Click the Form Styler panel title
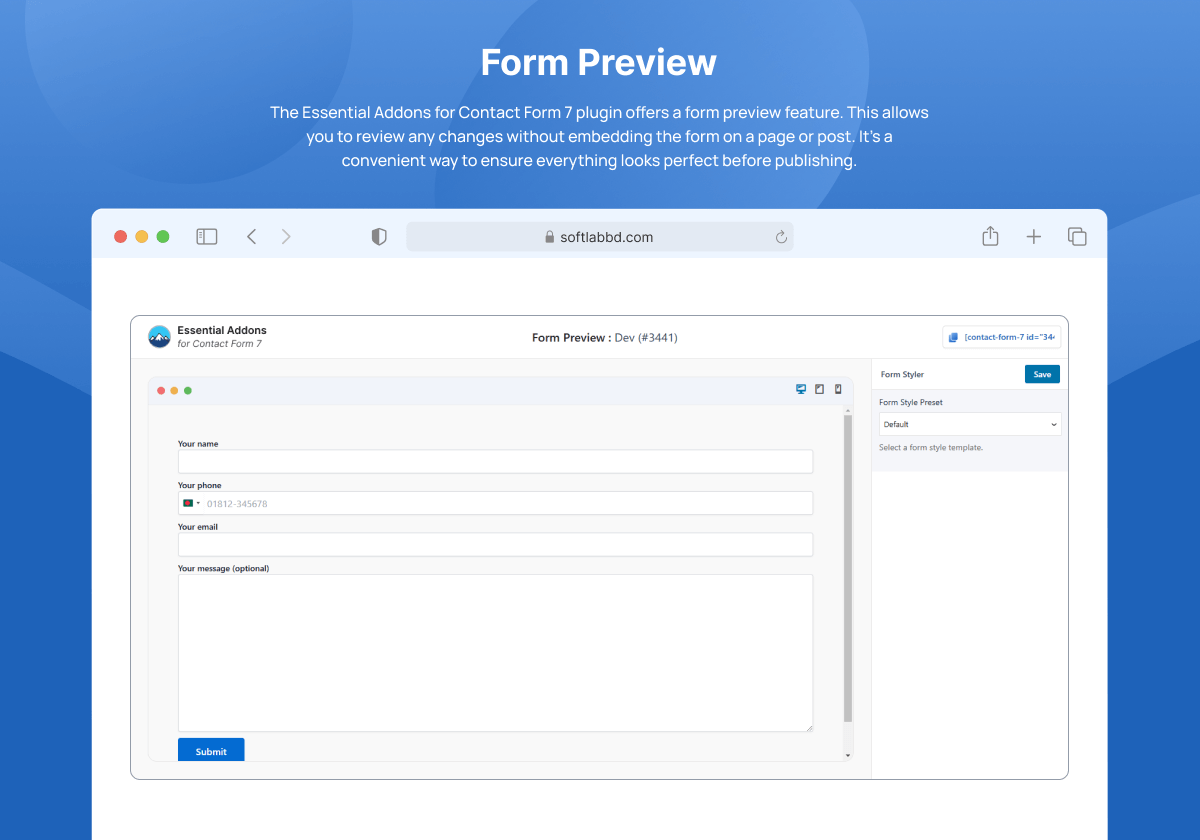Image resolution: width=1200 pixels, height=840 pixels. coord(902,374)
